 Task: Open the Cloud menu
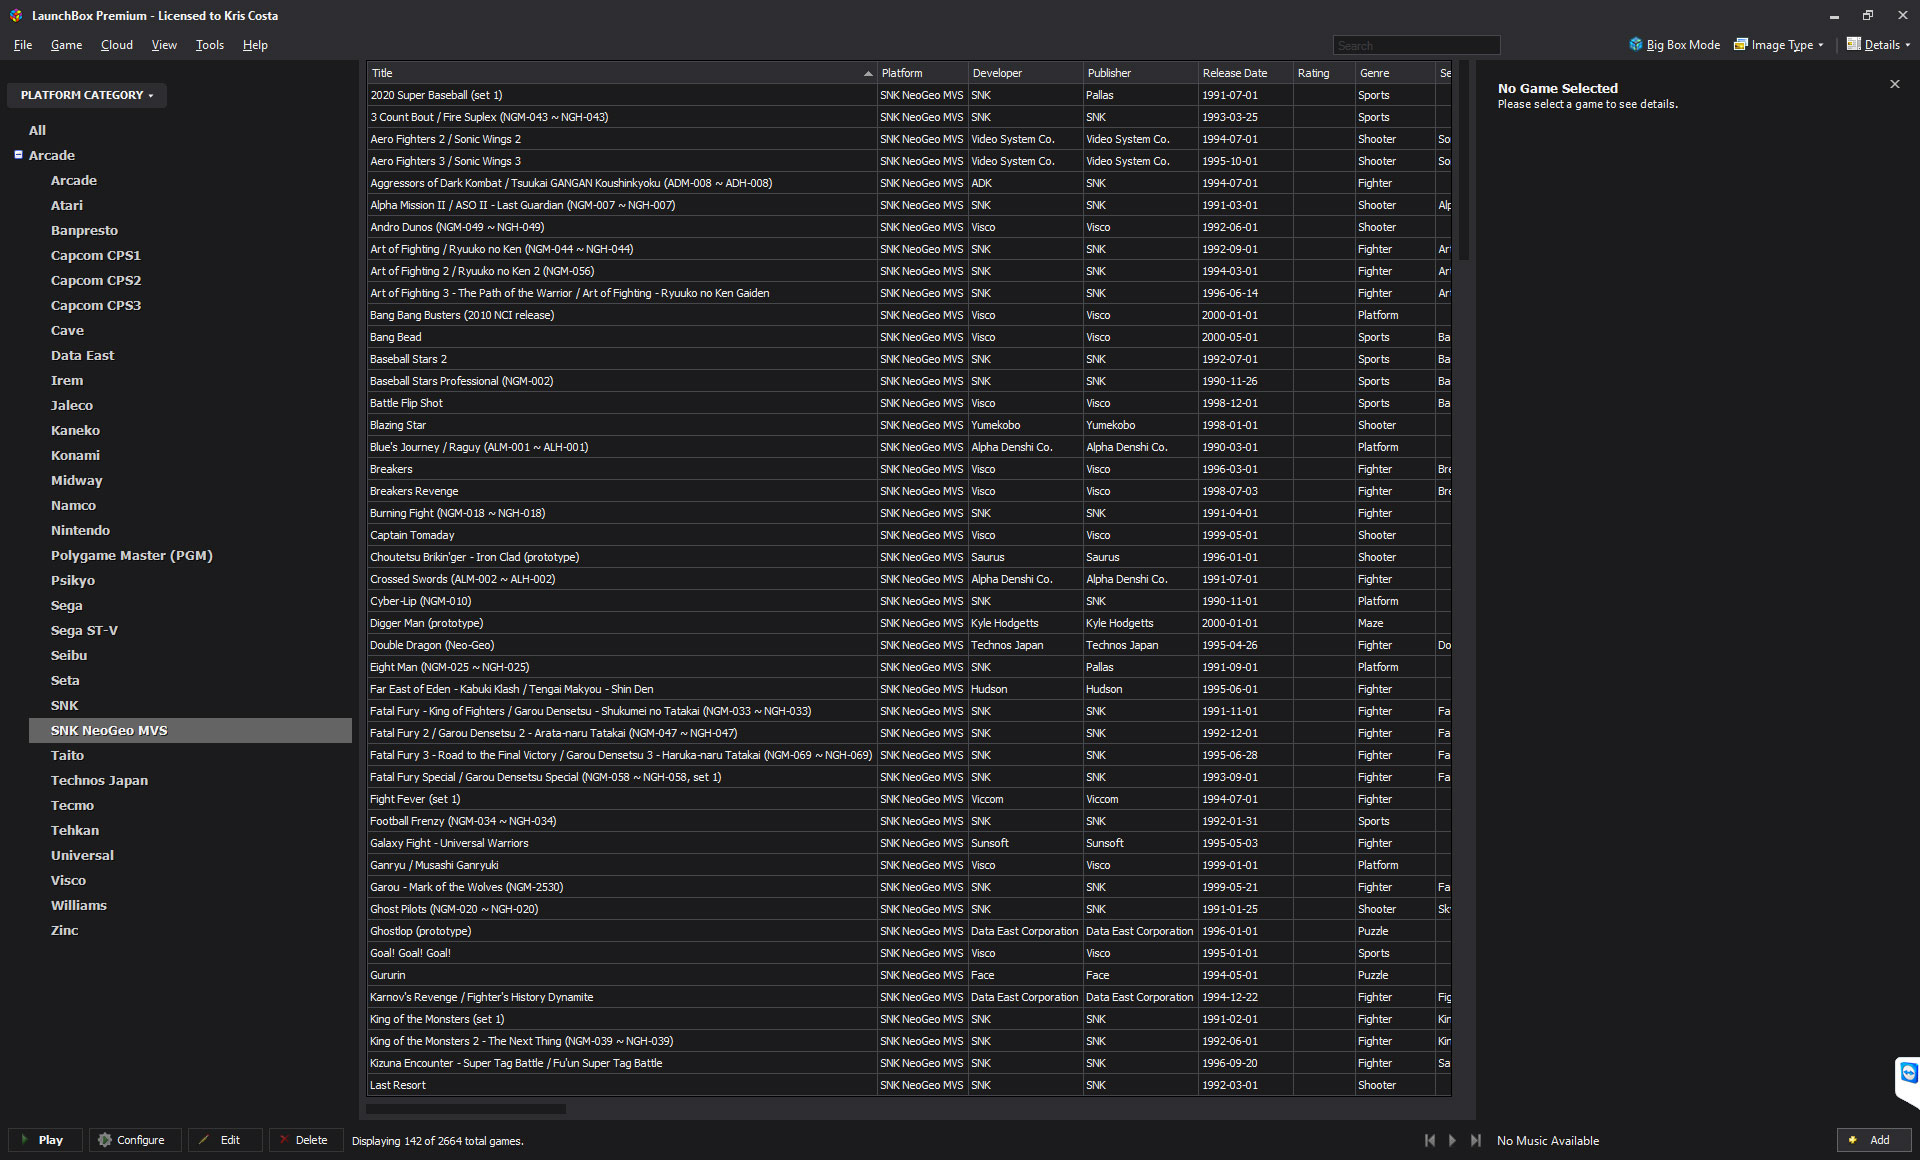pyautogui.click(x=116, y=45)
